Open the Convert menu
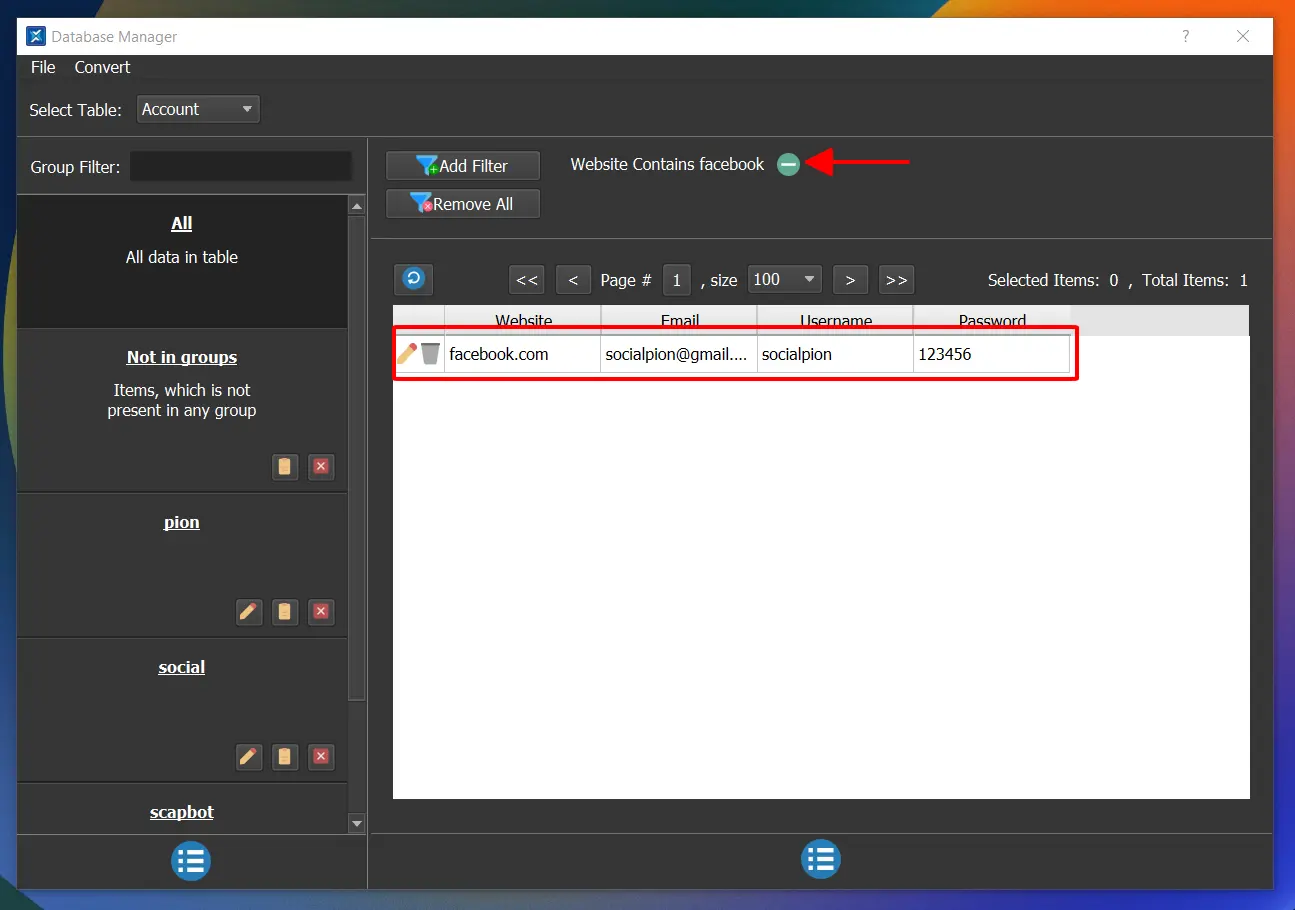Screen dimensions: 1295x910 pyautogui.click(x=102, y=67)
